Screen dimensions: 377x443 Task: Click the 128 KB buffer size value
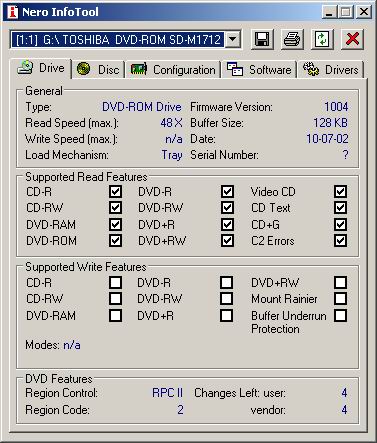(x=330, y=123)
